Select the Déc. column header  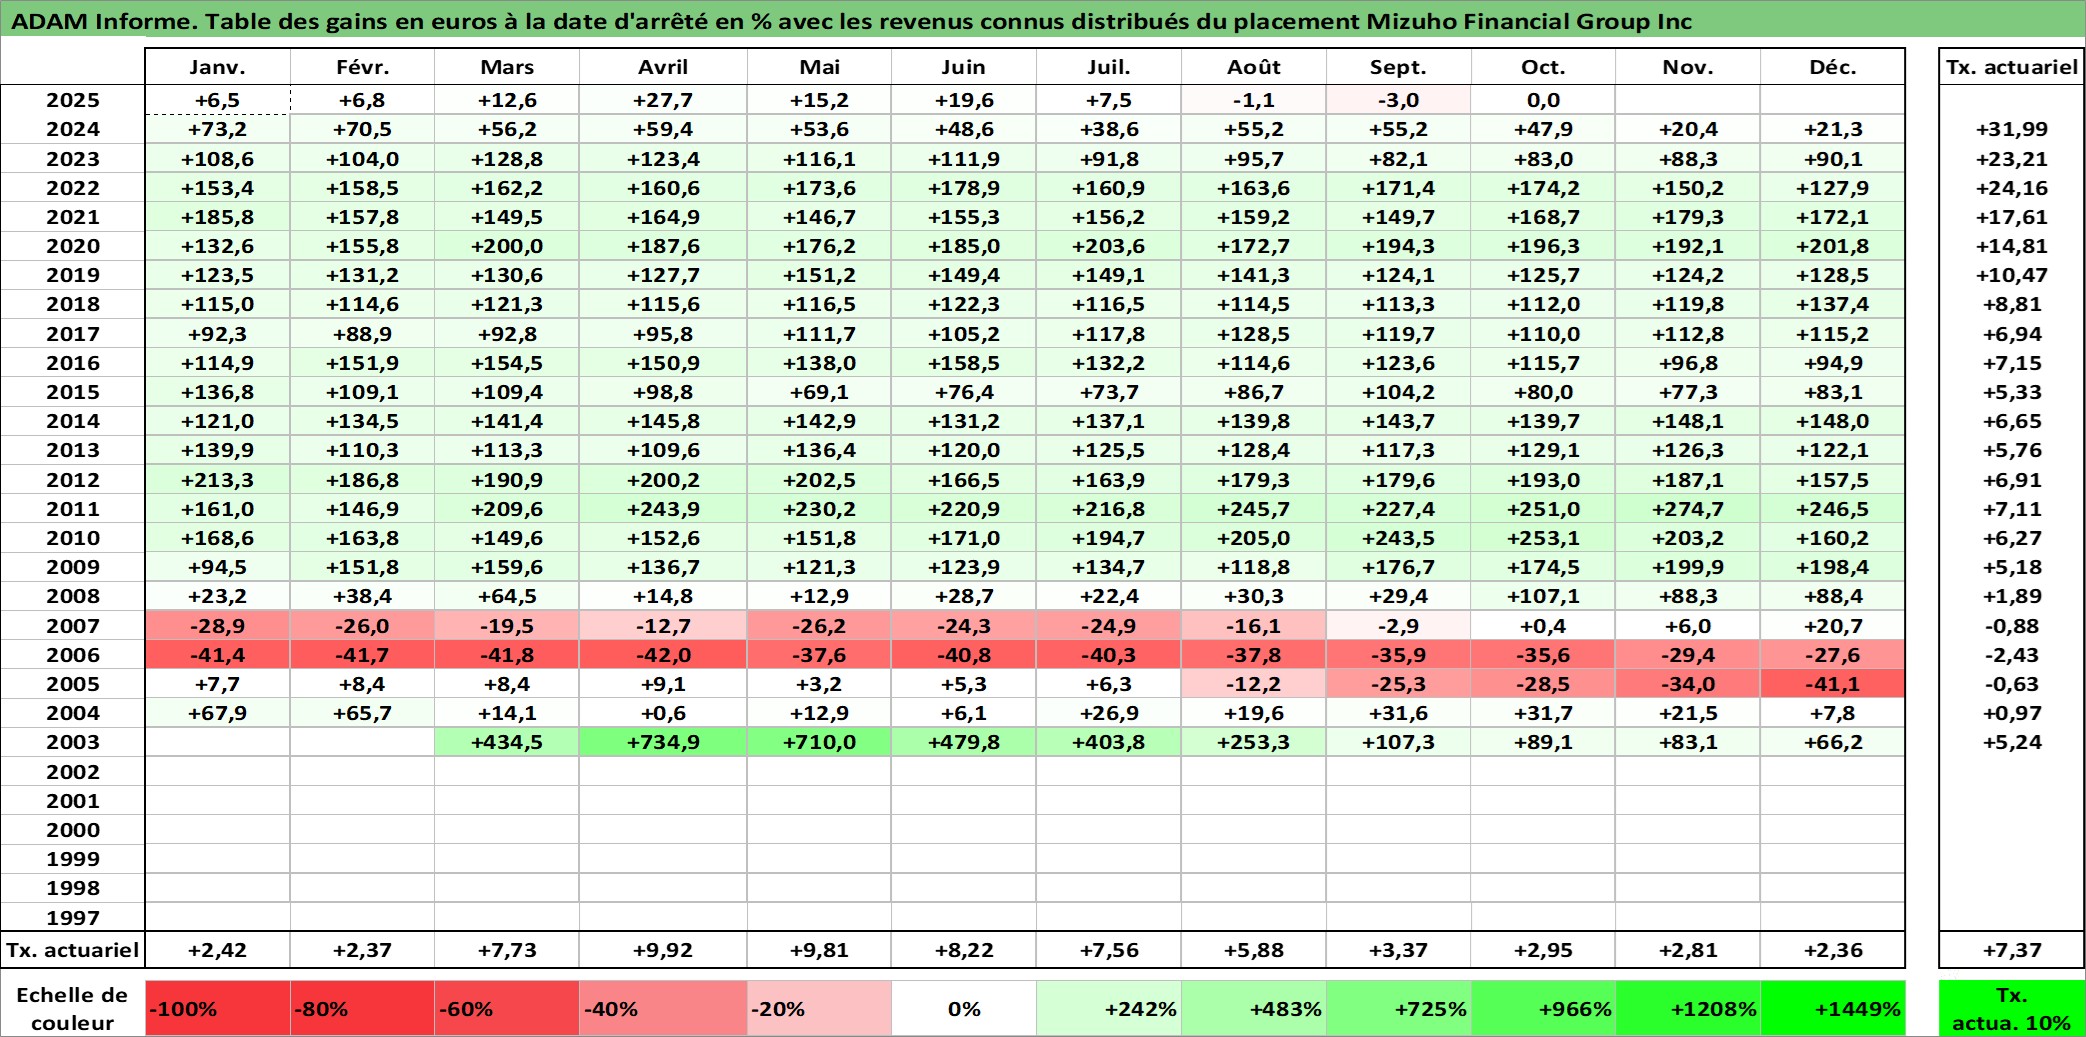(1833, 67)
